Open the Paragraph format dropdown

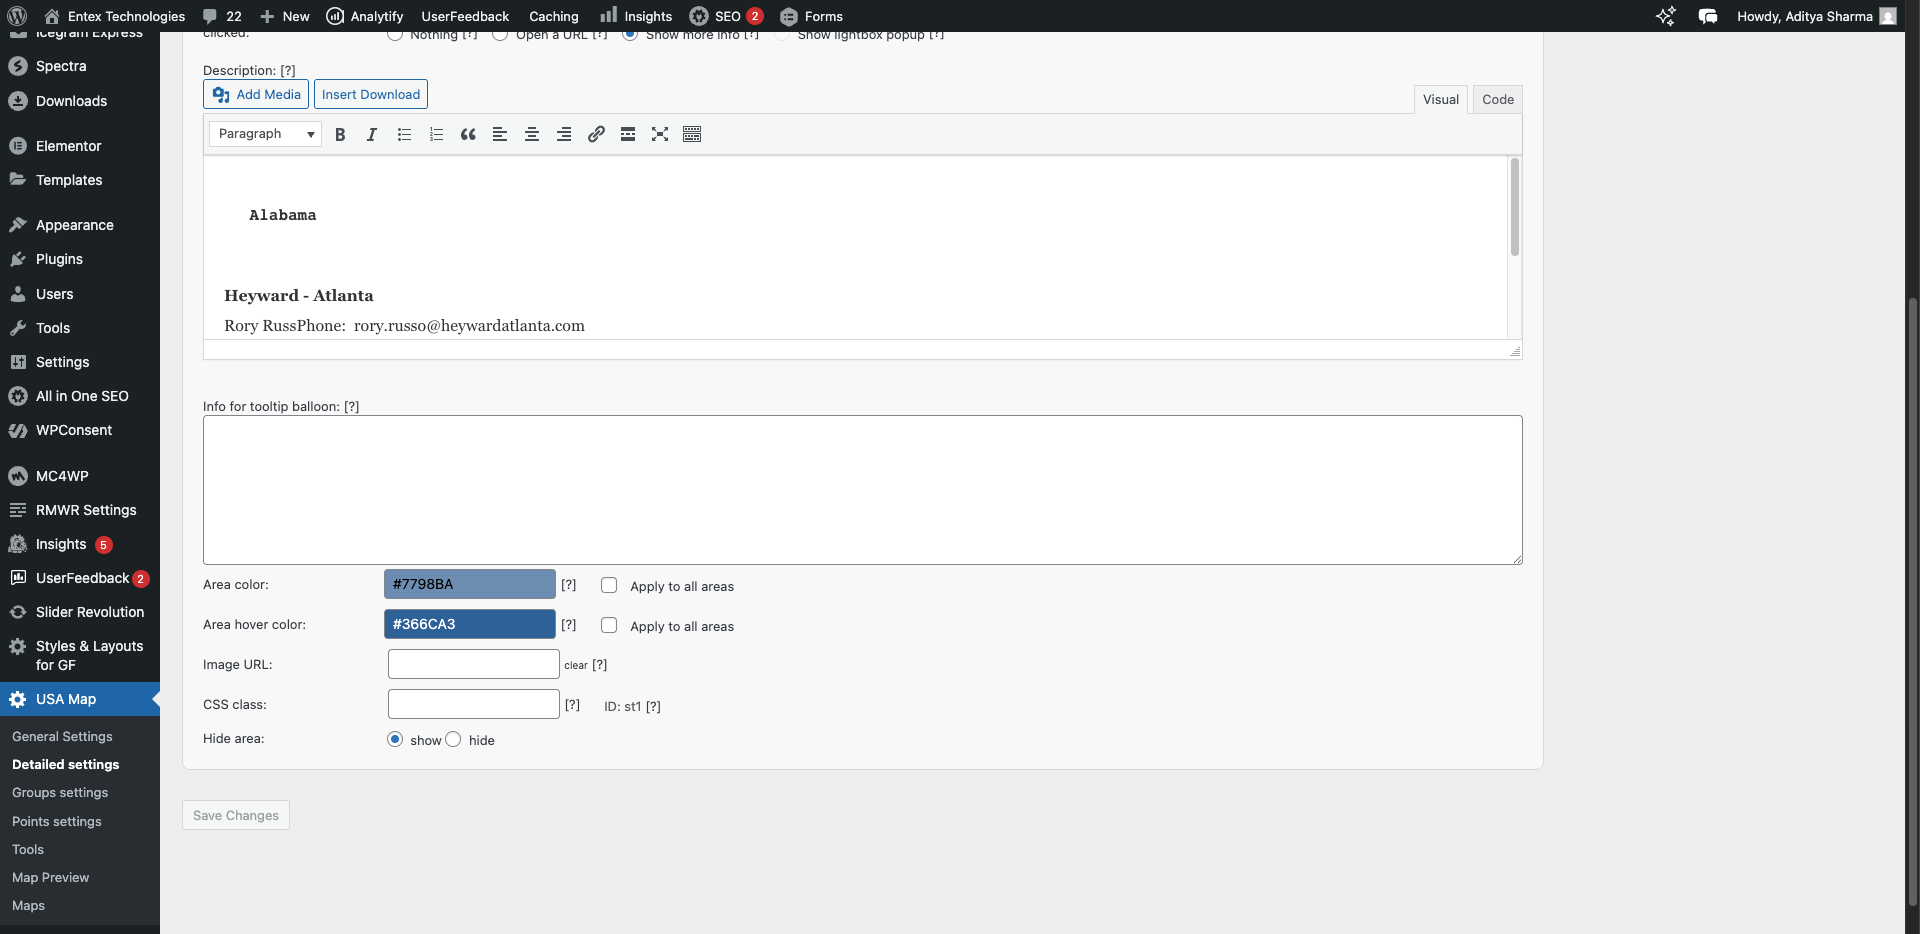pos(265,134)
